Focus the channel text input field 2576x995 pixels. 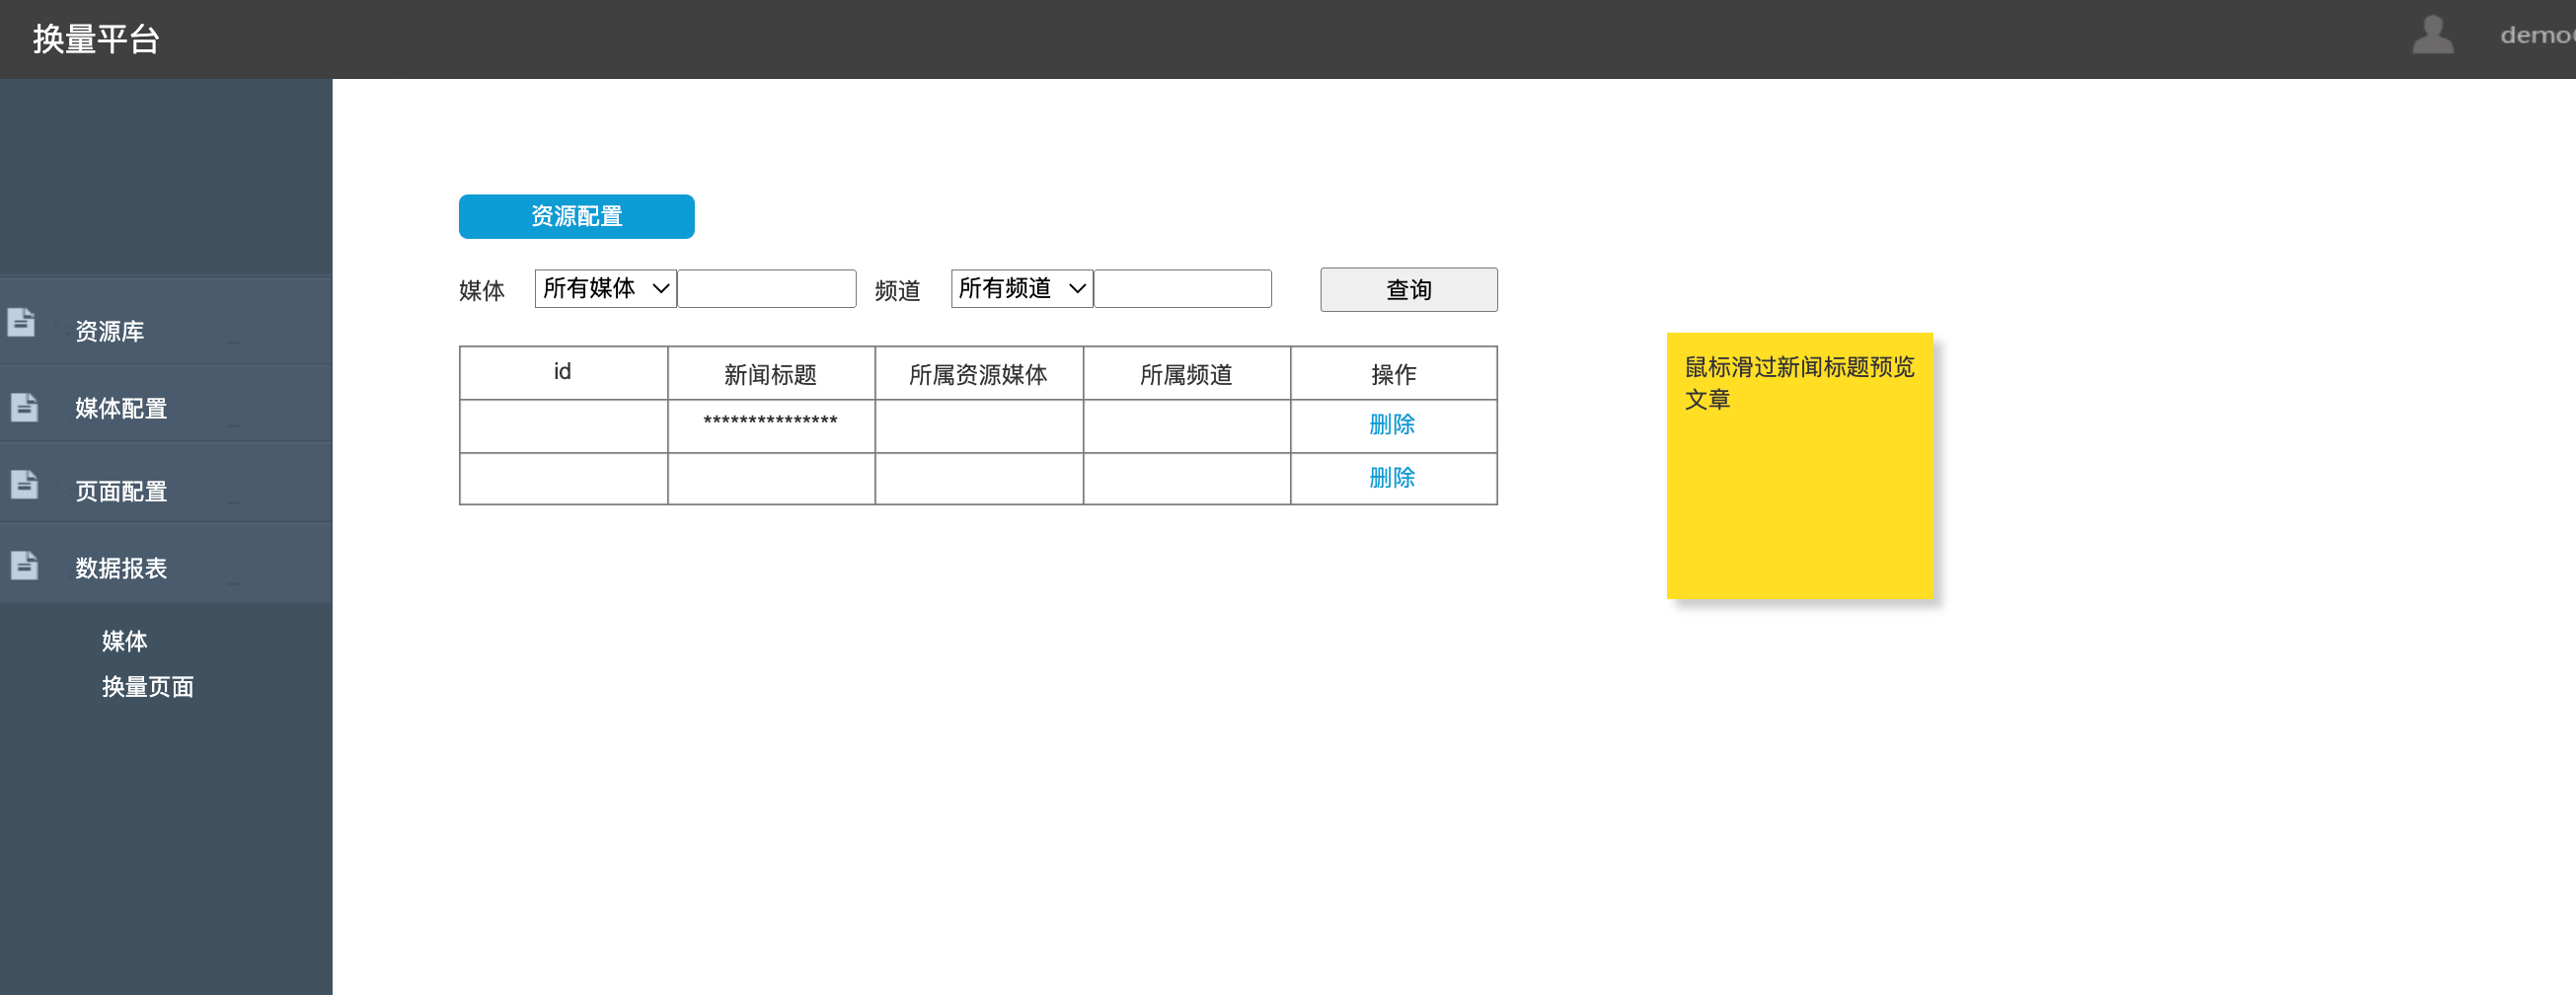(x=1182, y=289)
